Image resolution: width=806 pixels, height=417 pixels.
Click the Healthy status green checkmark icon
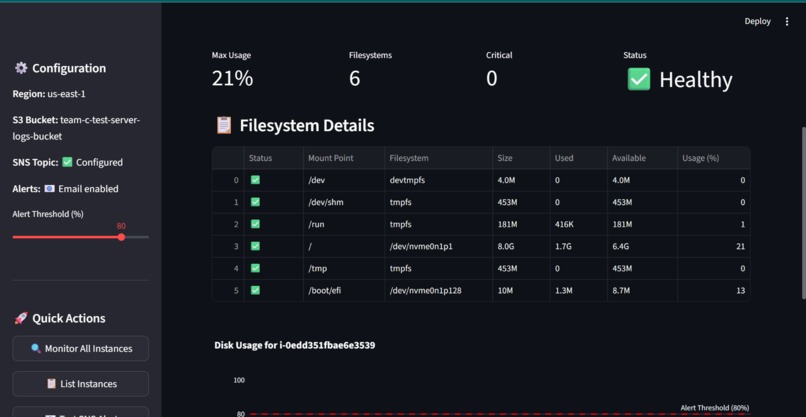[x=638, y=79]
